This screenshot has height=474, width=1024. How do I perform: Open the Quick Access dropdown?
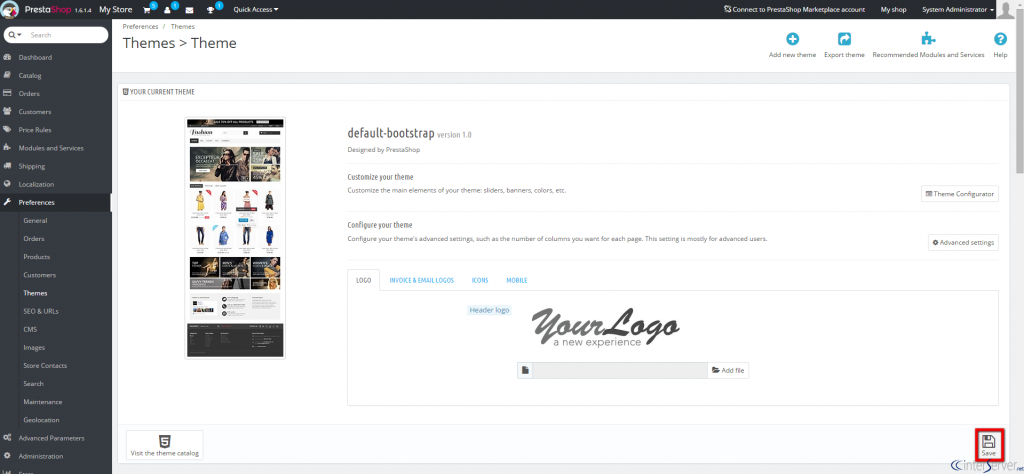pos(255,10)
